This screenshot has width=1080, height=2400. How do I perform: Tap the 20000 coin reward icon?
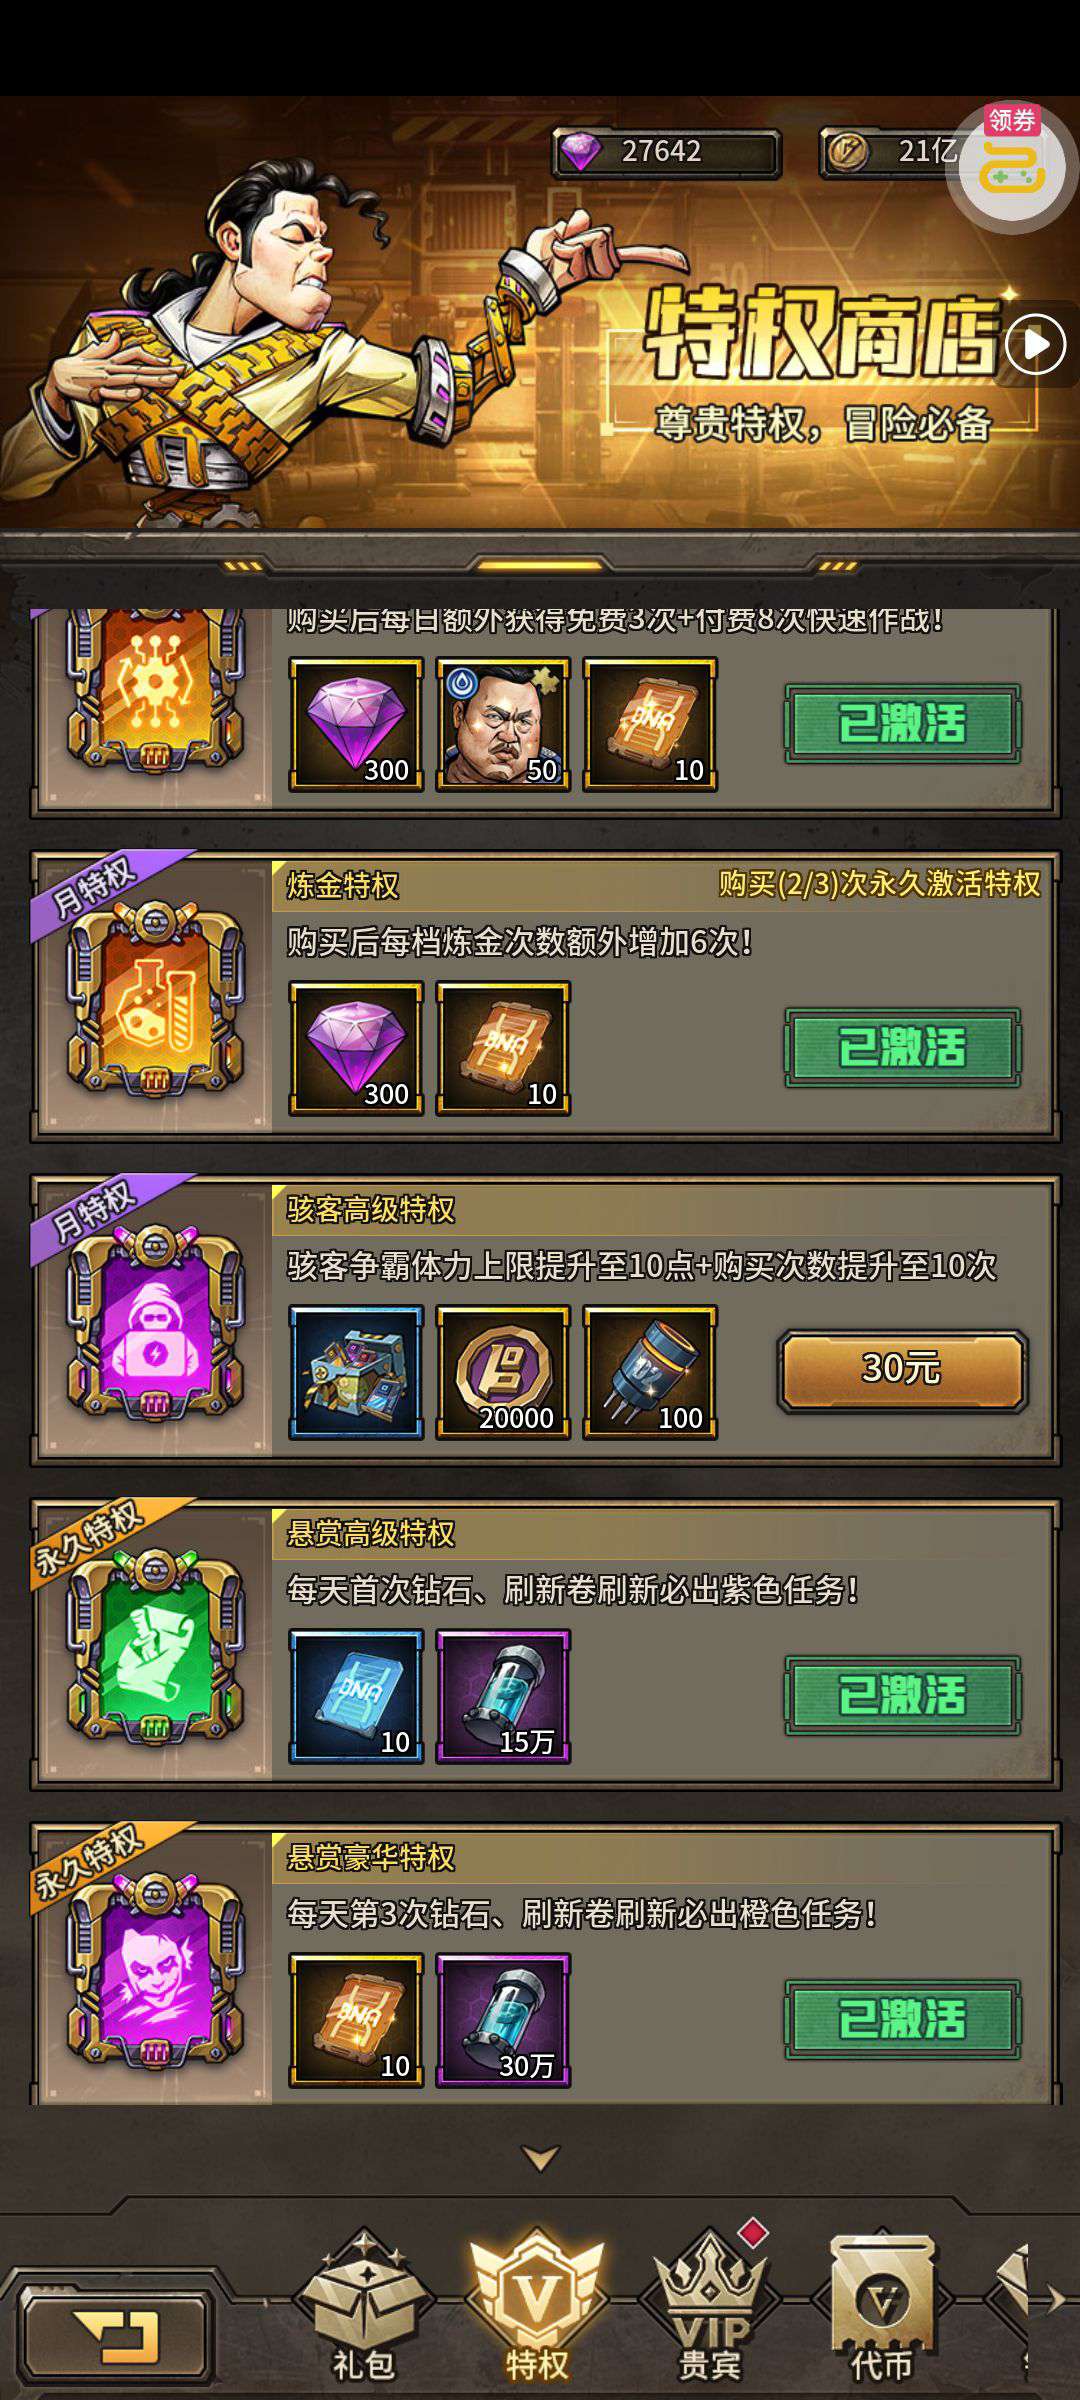503,1372
